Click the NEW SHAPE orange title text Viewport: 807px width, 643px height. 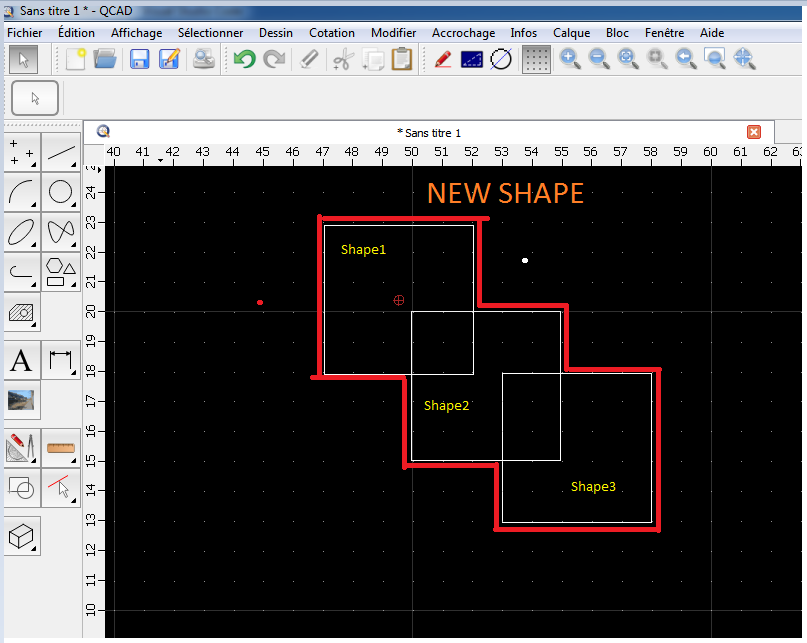(505, 194)
